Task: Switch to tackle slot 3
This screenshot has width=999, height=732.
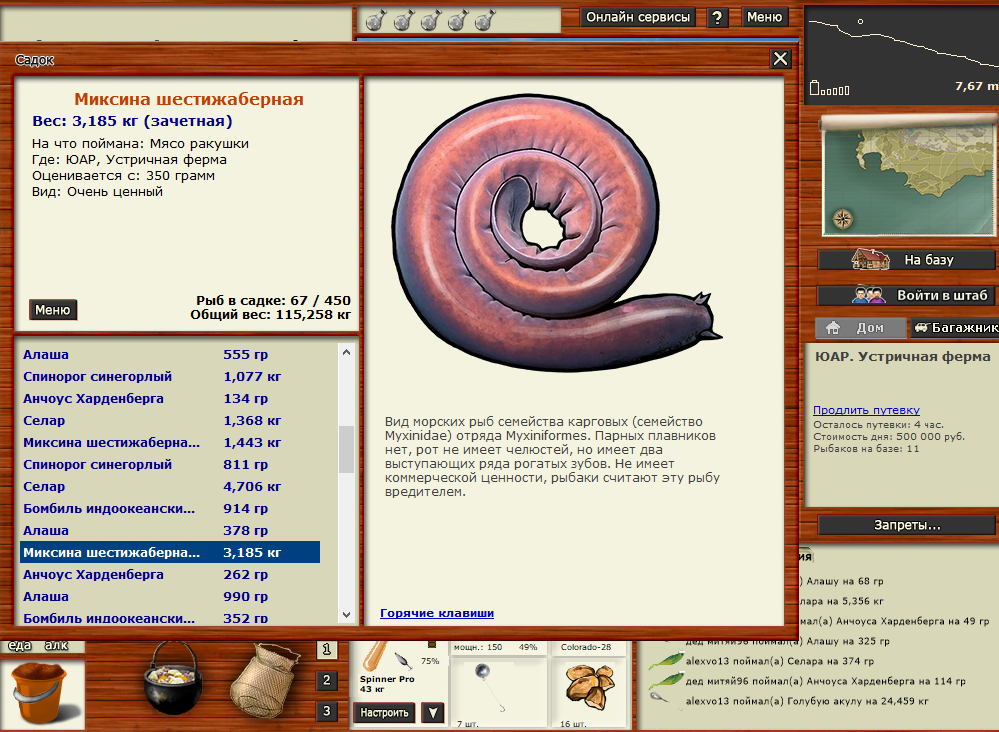Action: pos(326,711)
